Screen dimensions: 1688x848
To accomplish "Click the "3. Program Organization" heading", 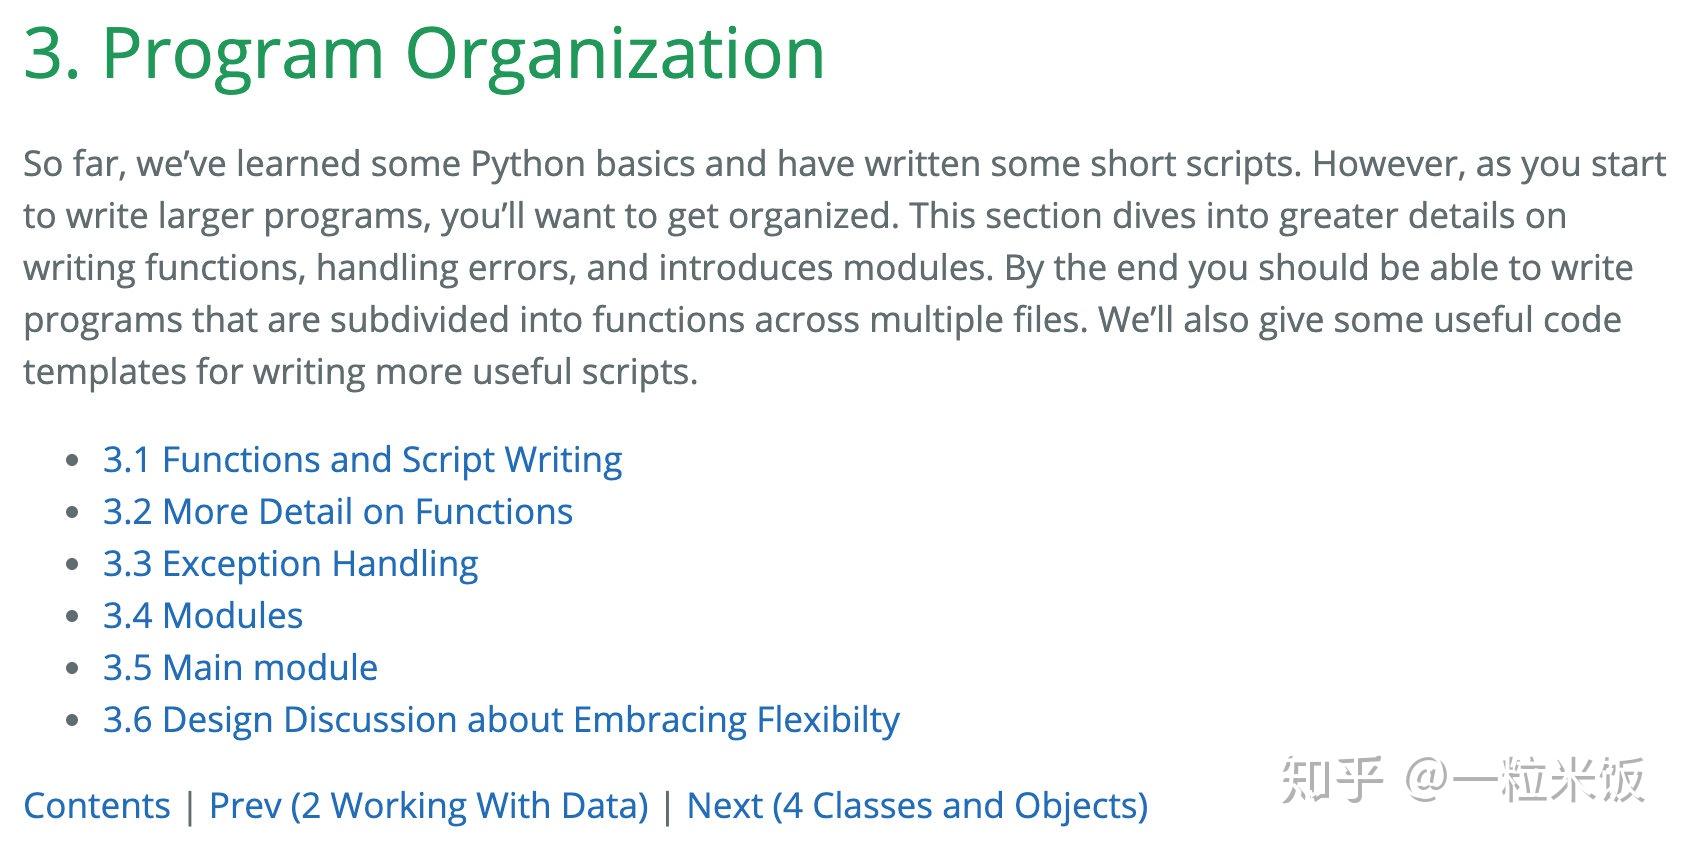I will pyautogui.click(x=424, y=52).
